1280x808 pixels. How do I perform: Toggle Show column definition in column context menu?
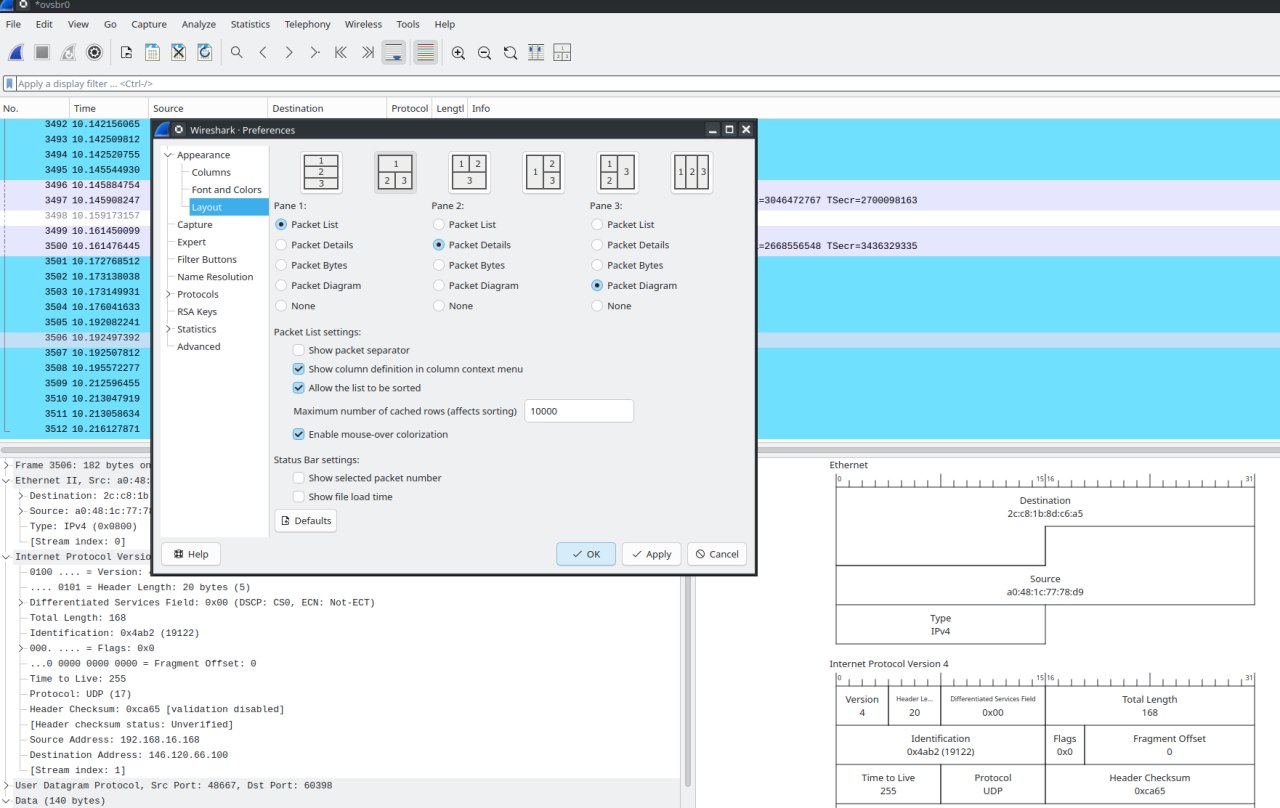[299, 369]
